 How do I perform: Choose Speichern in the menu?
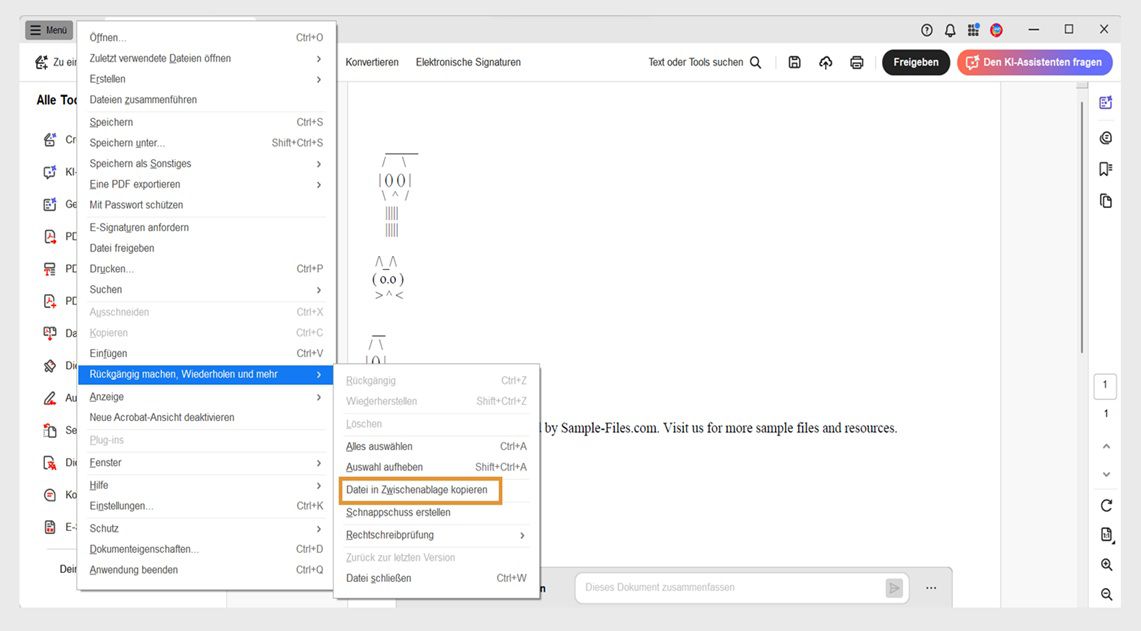pos(206,122)
